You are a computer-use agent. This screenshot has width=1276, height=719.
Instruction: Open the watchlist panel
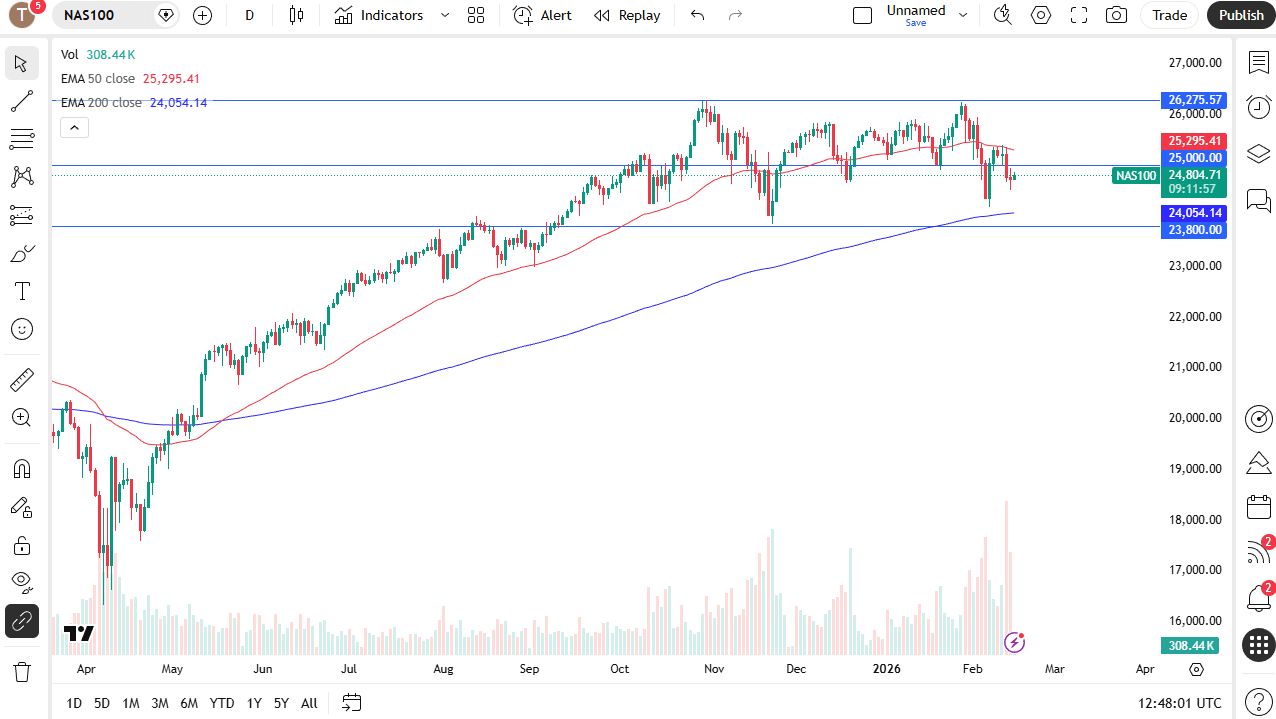coord(1258,63)
